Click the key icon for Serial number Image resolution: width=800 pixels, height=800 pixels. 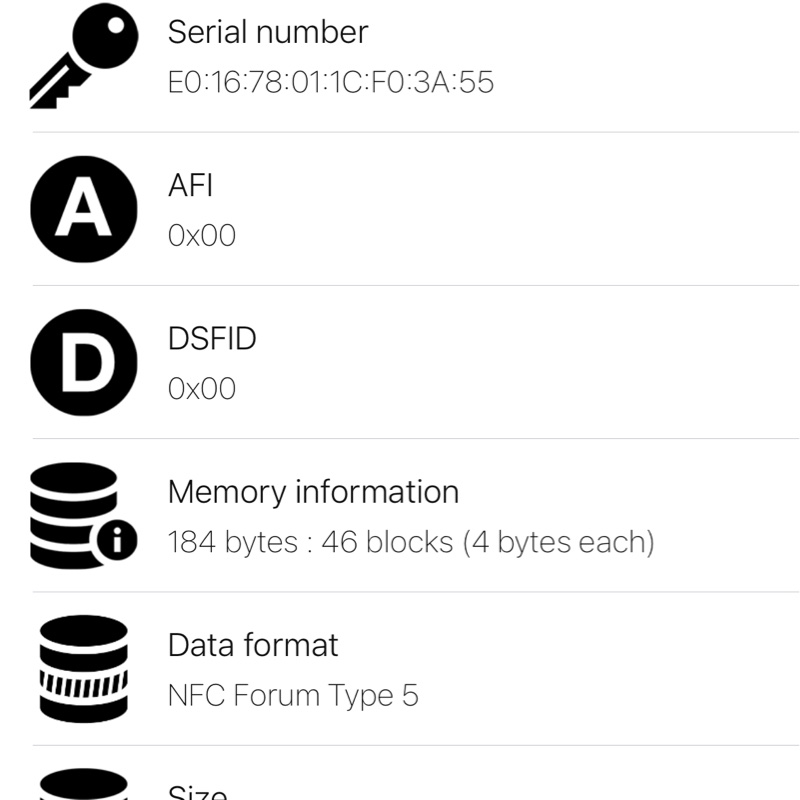[x=85, y=56]
